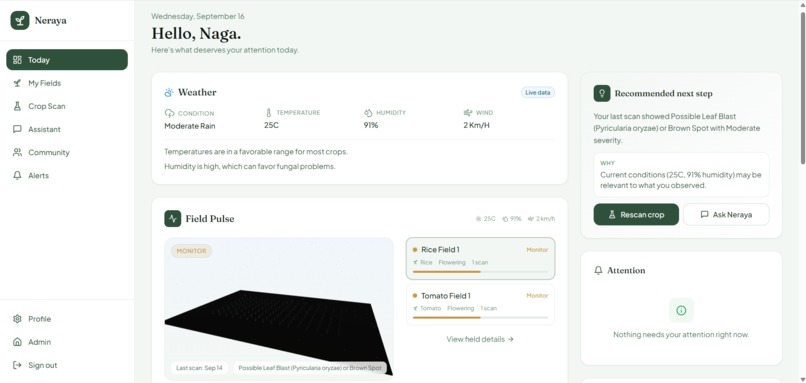This screenshot has width=806, height=383.
Task: Click the Ask Neraya button
Action: [726, 215]
